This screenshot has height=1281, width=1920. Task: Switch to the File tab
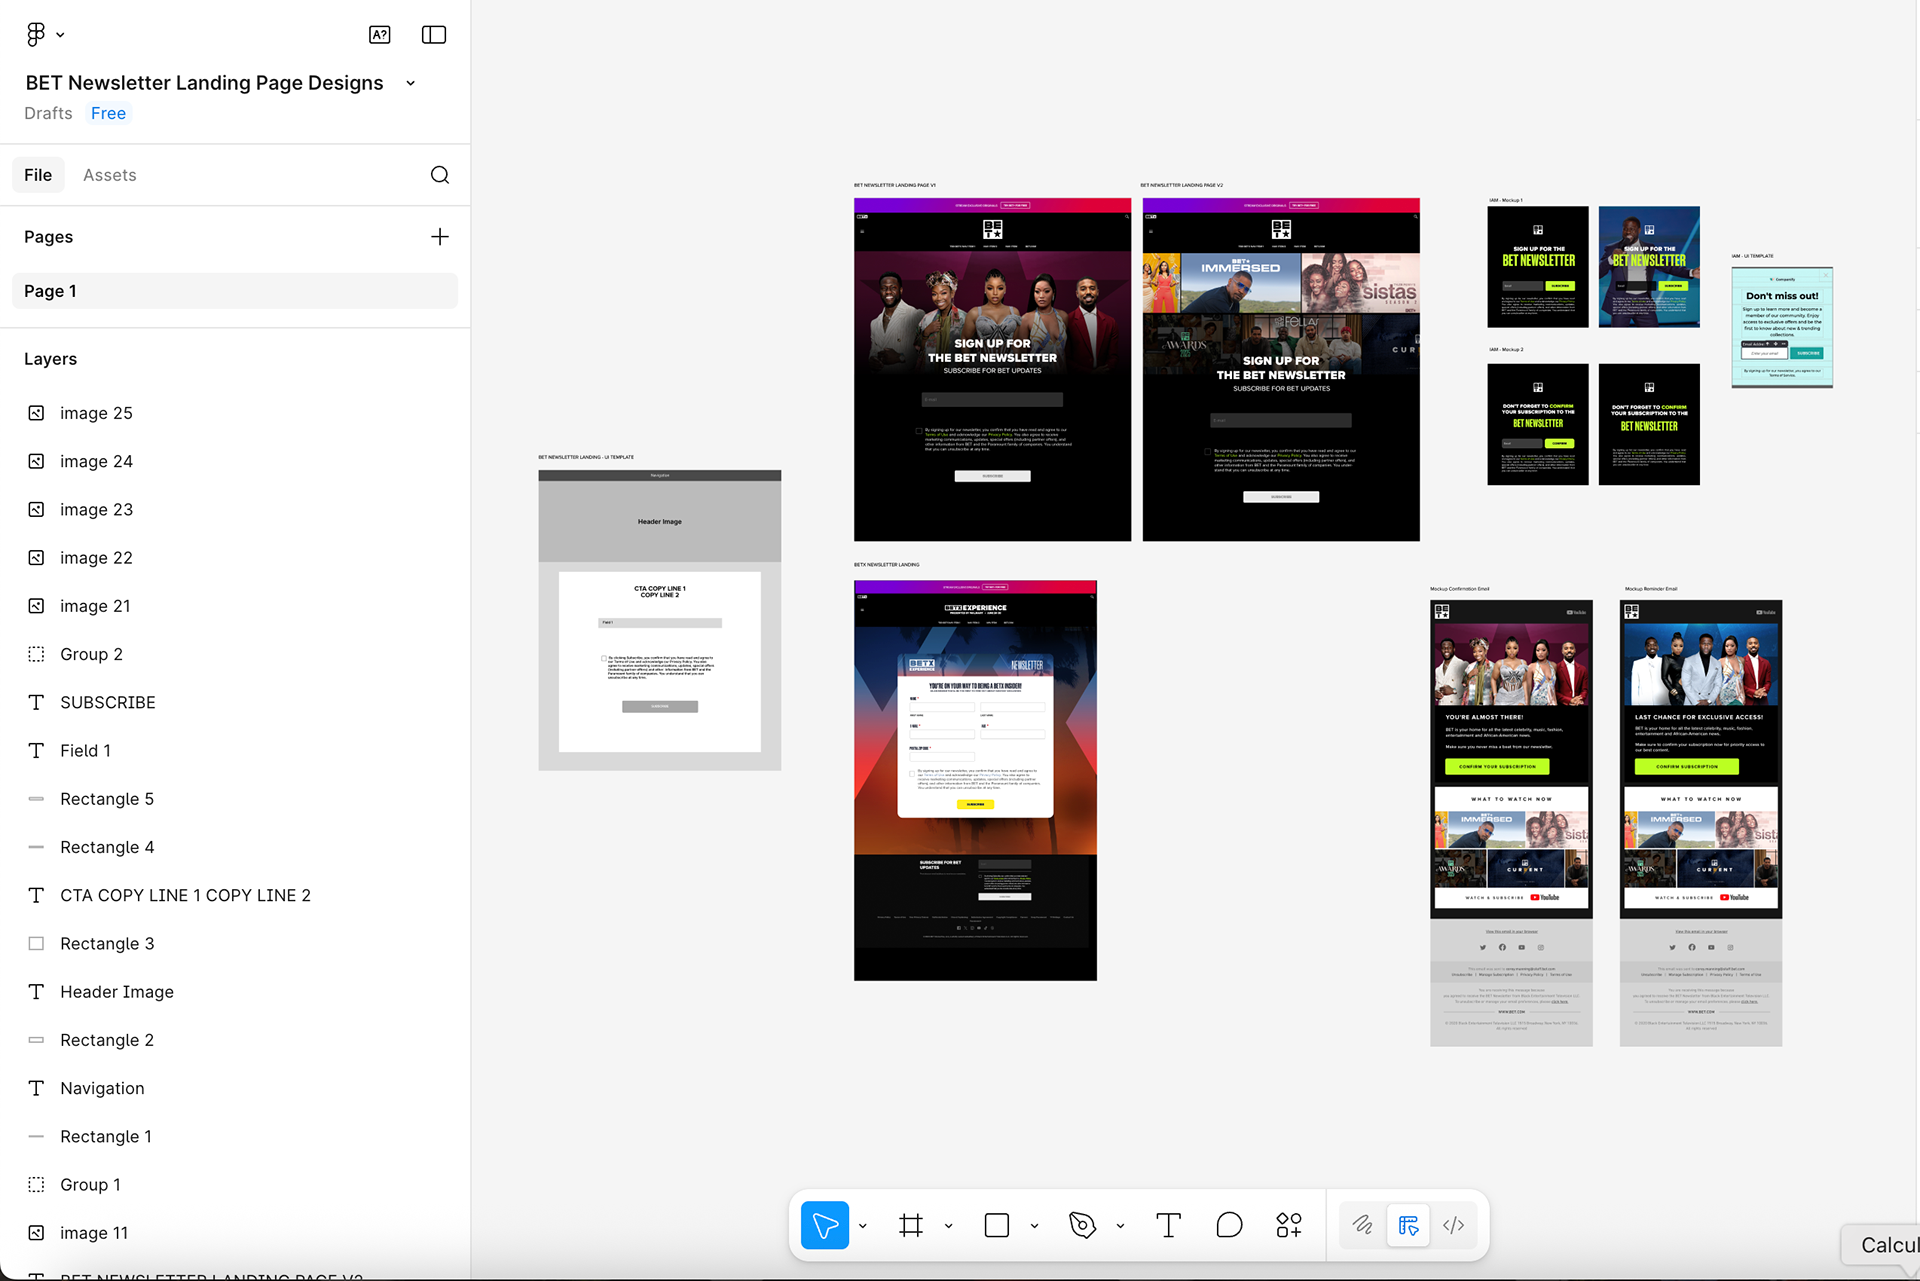click(38, 175)
